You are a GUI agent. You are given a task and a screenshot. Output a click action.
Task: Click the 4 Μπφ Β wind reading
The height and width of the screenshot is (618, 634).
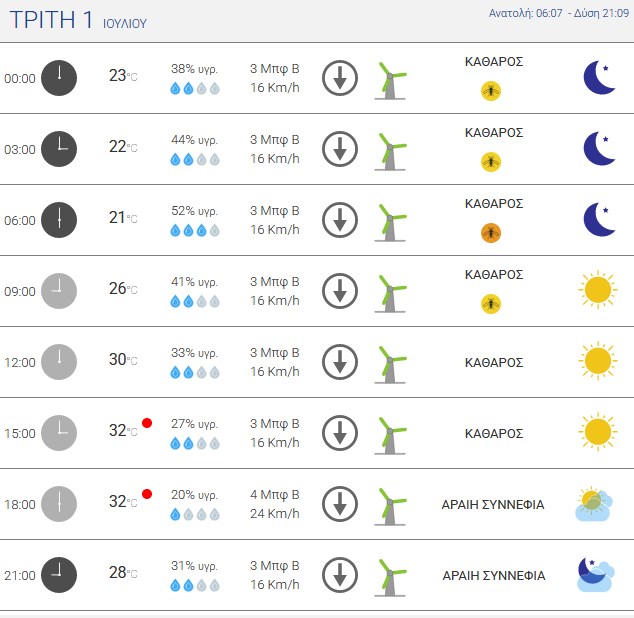274,495
